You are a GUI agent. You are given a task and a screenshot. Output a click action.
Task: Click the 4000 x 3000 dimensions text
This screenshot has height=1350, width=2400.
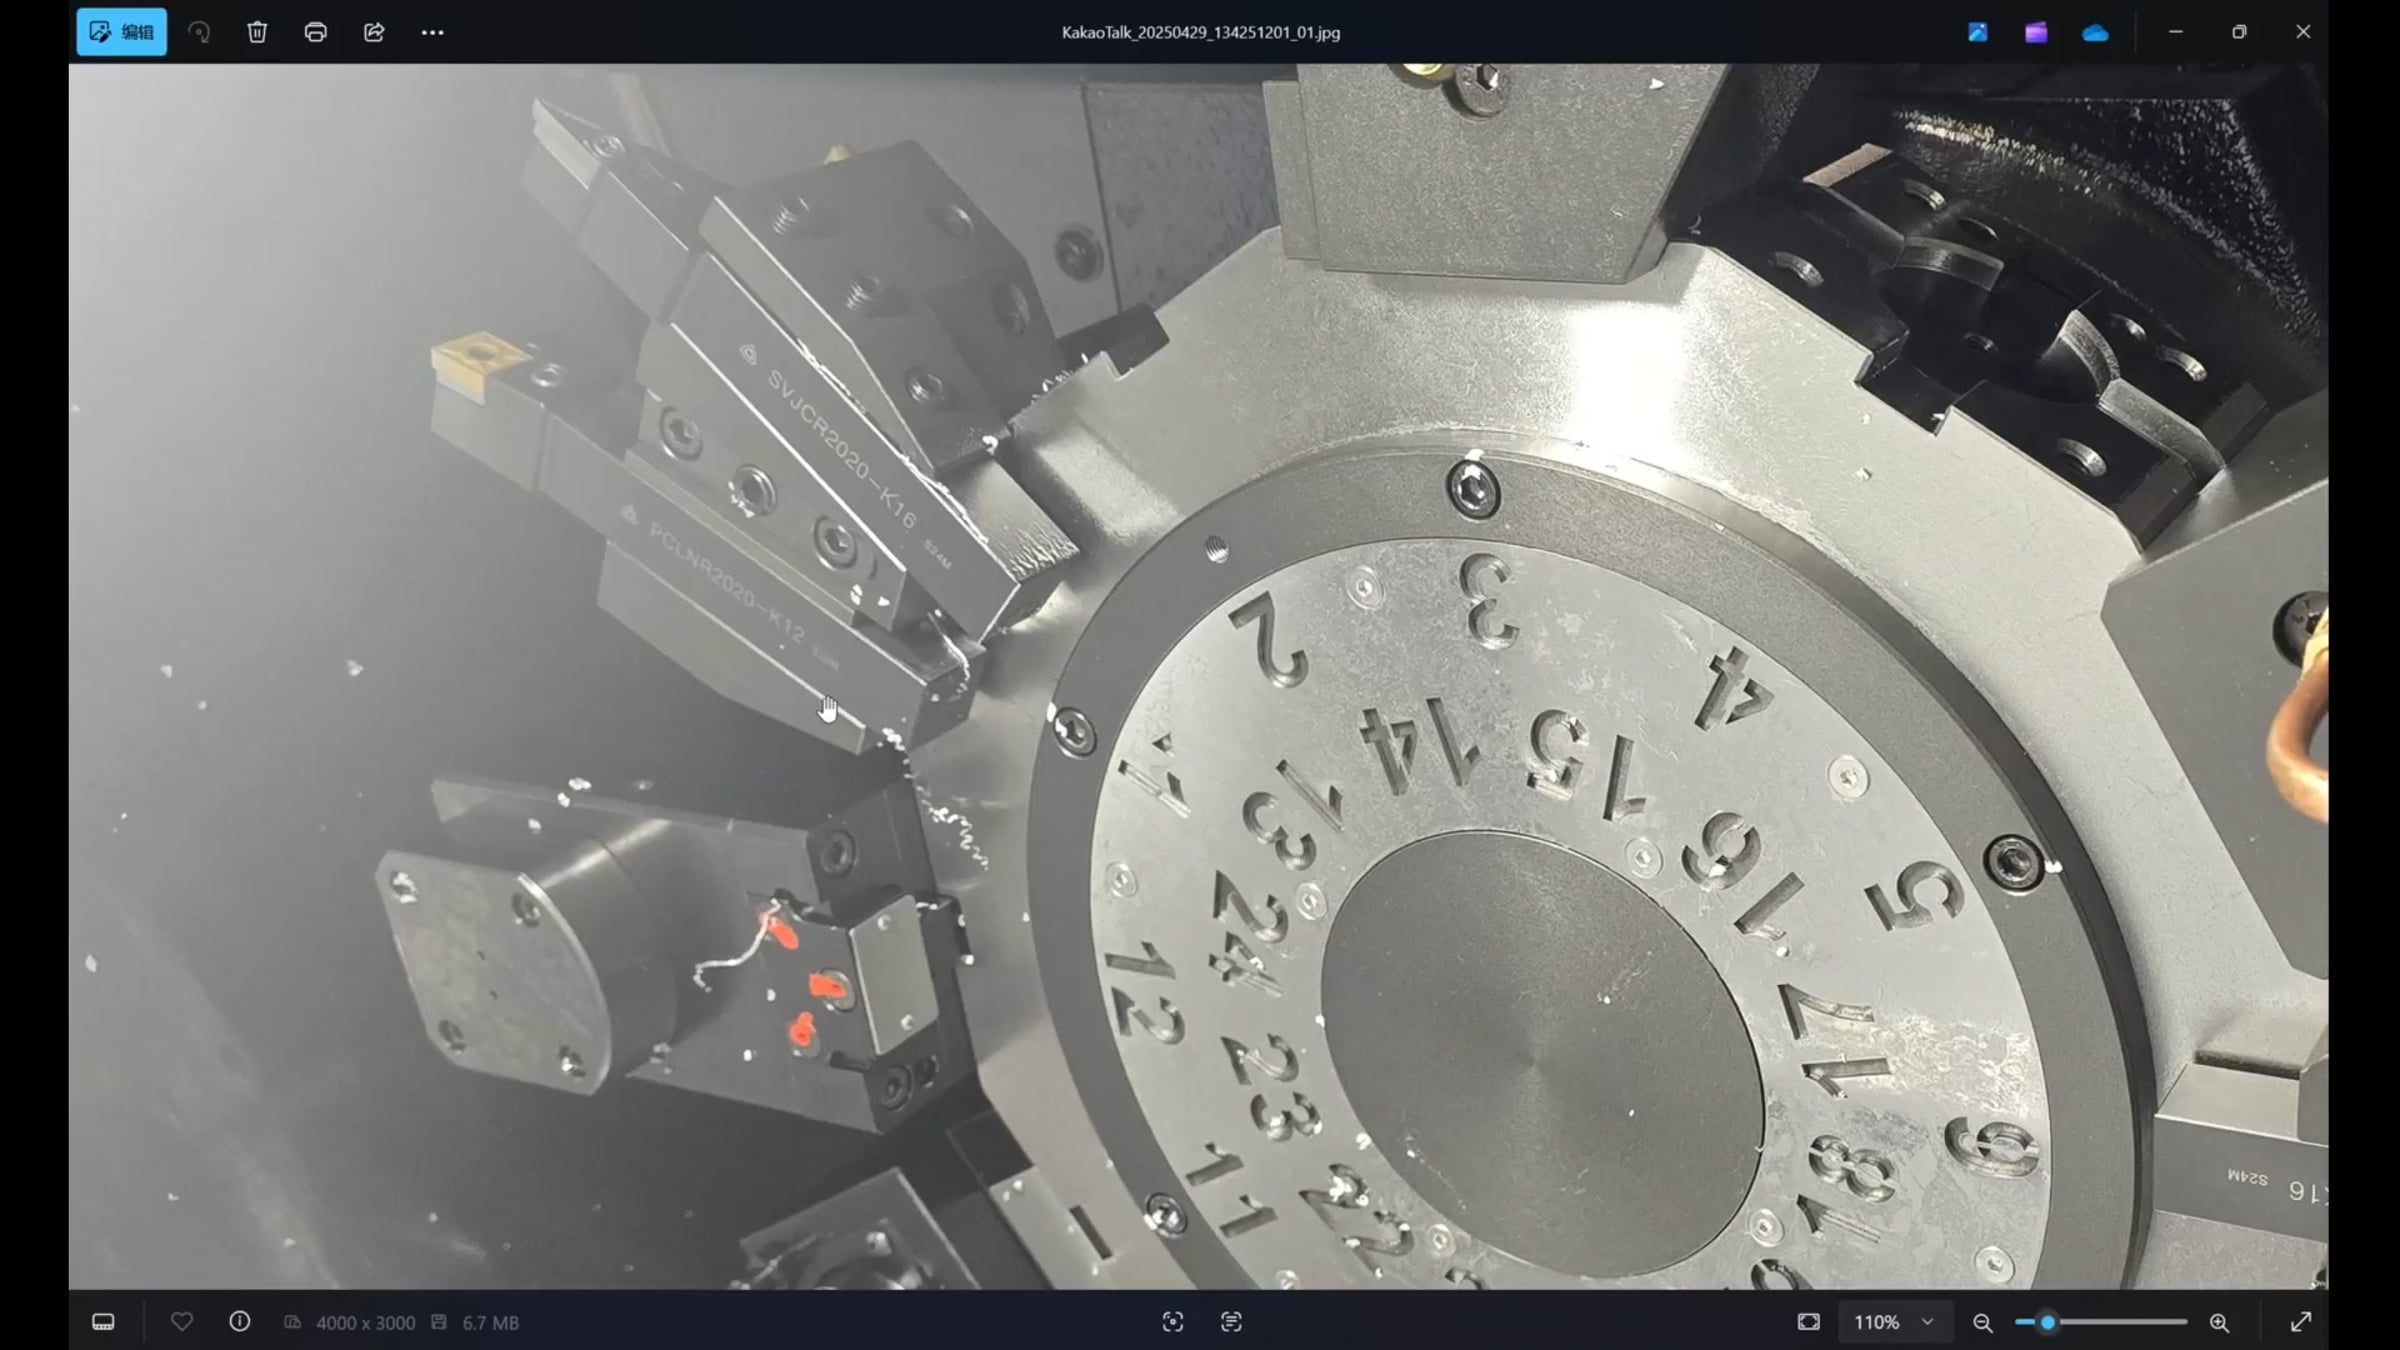pyautogui.click(x=365, y=1323)
